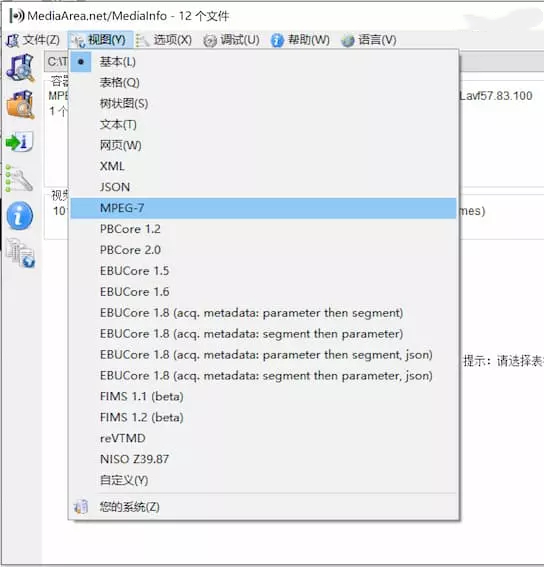Click the preferences wrench icon in sidebar
Screen dimensions: 544x567
[x=20, y=178]
